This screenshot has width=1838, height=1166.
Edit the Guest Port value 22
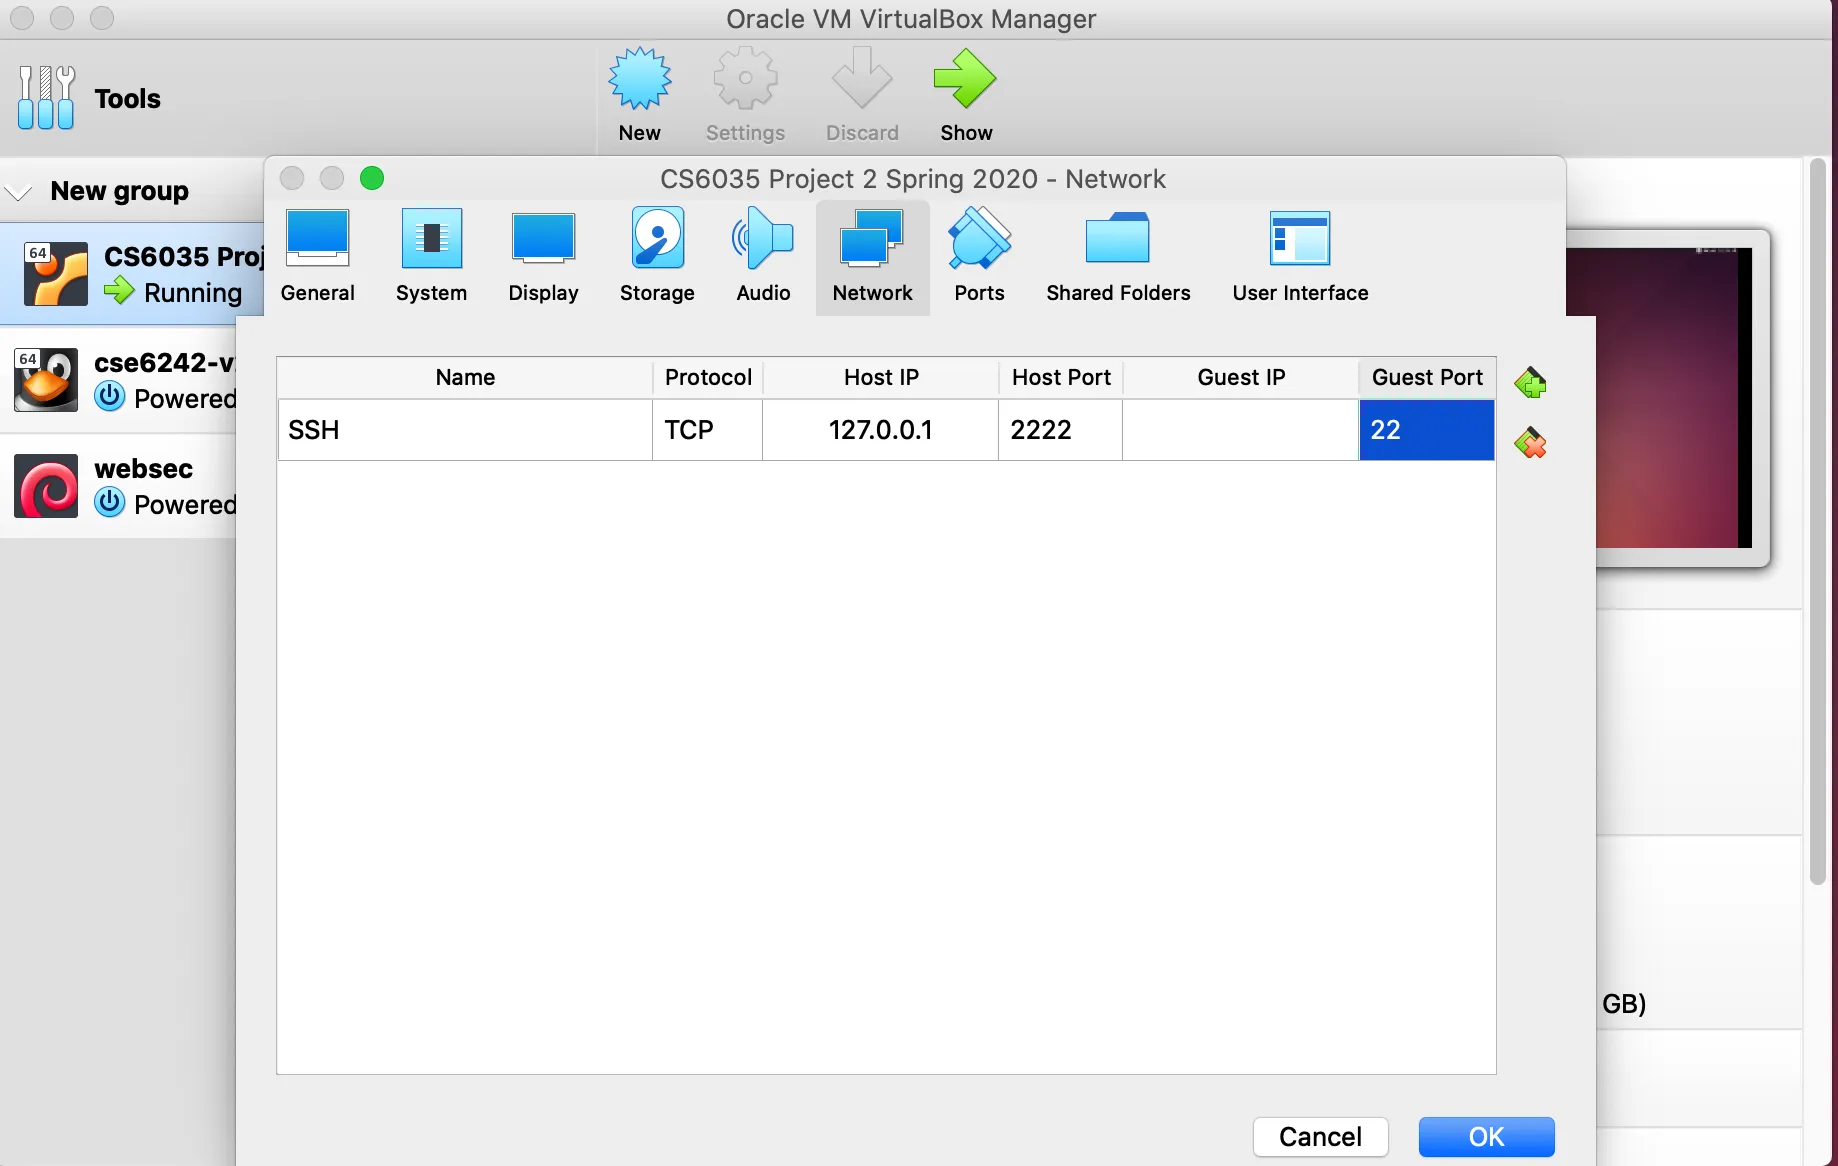1426,430
